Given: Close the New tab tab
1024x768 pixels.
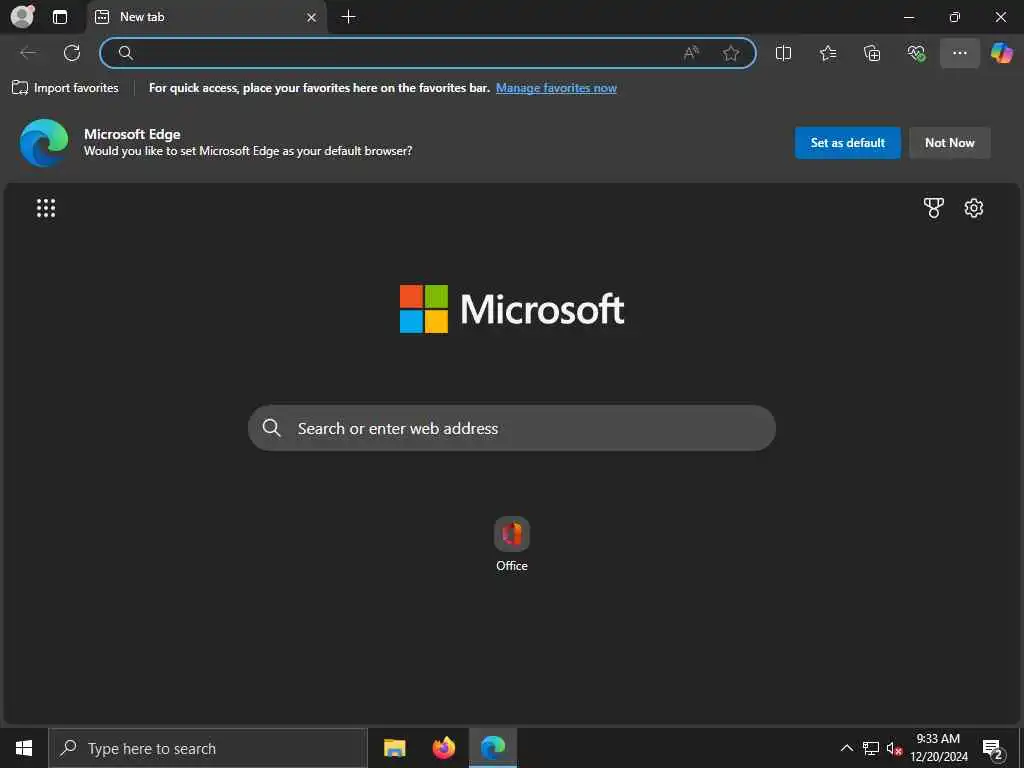Looking at the screenshot, I should pyautogui.click(x=312, y=18).
